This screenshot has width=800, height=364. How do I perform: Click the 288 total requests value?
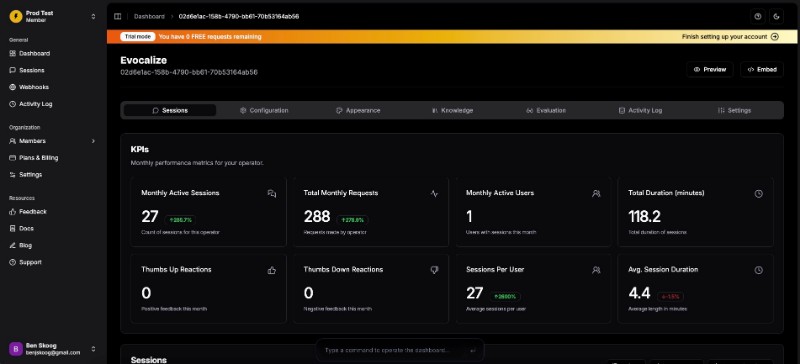tap(317, 216)
